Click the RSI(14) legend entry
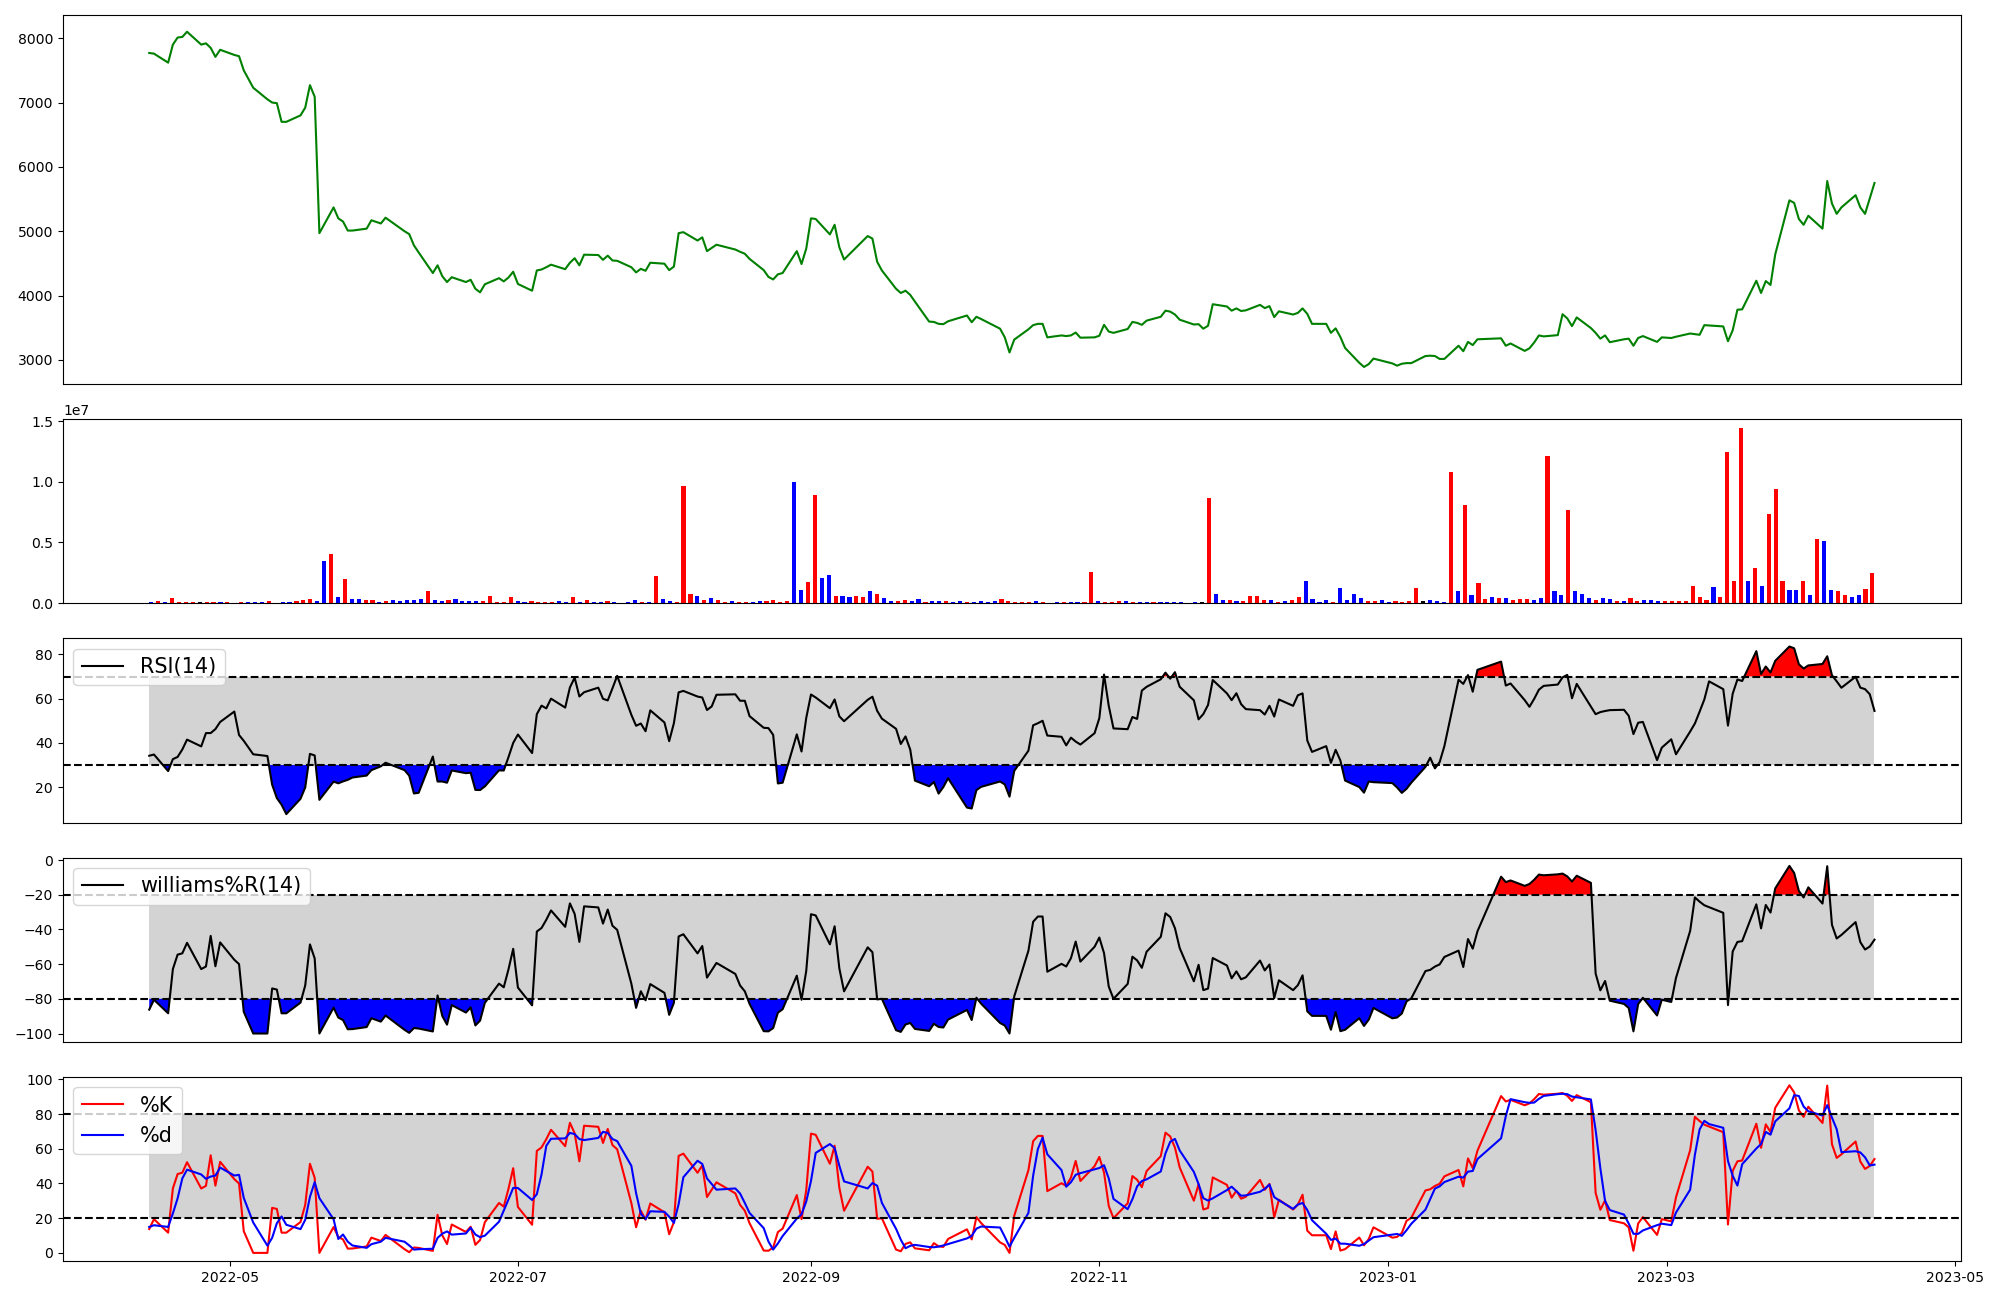Screen dimensions: 2000x1300 177,666
